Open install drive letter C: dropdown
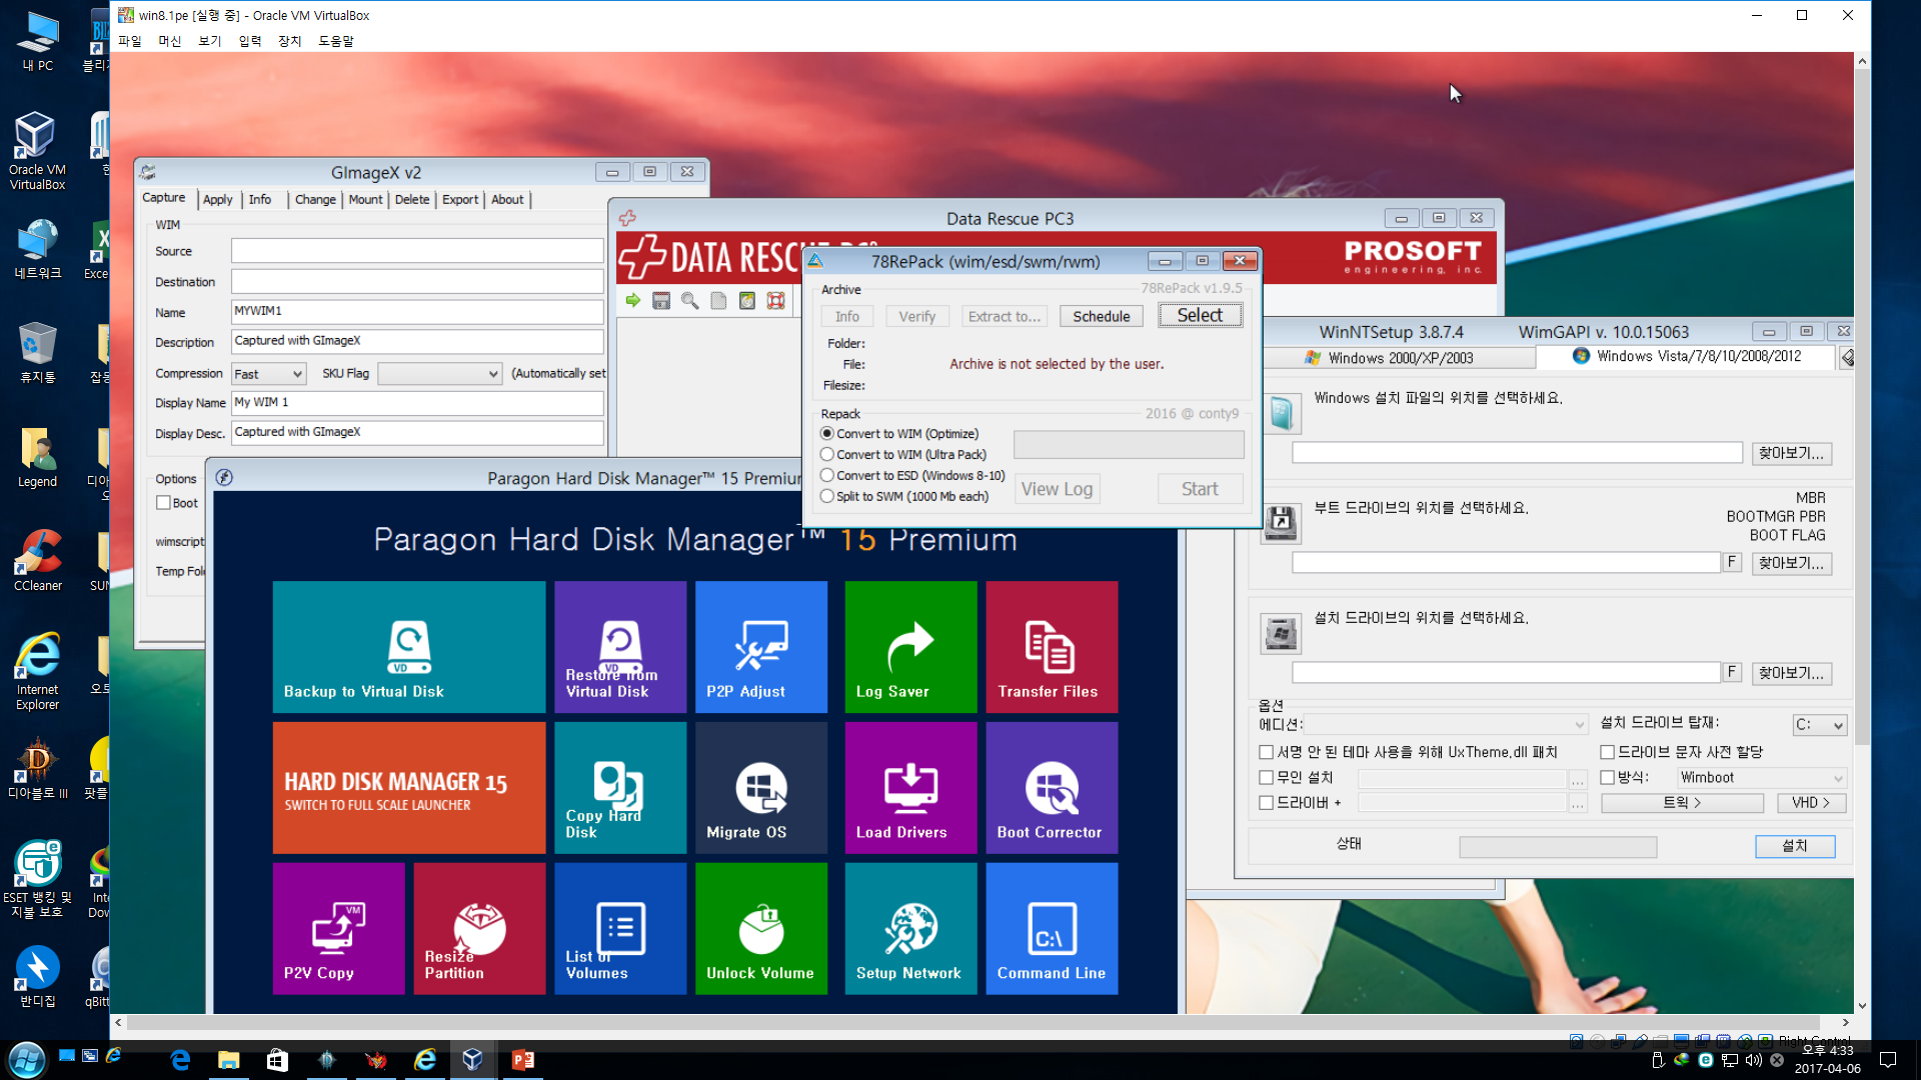 [x=1819, y=724]
